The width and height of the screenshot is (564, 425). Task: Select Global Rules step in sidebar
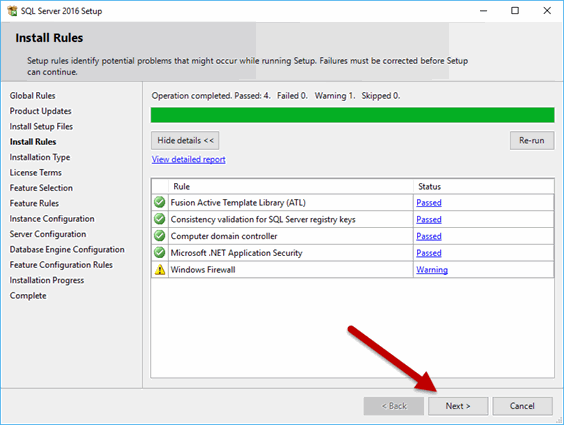tap(32, 96)
